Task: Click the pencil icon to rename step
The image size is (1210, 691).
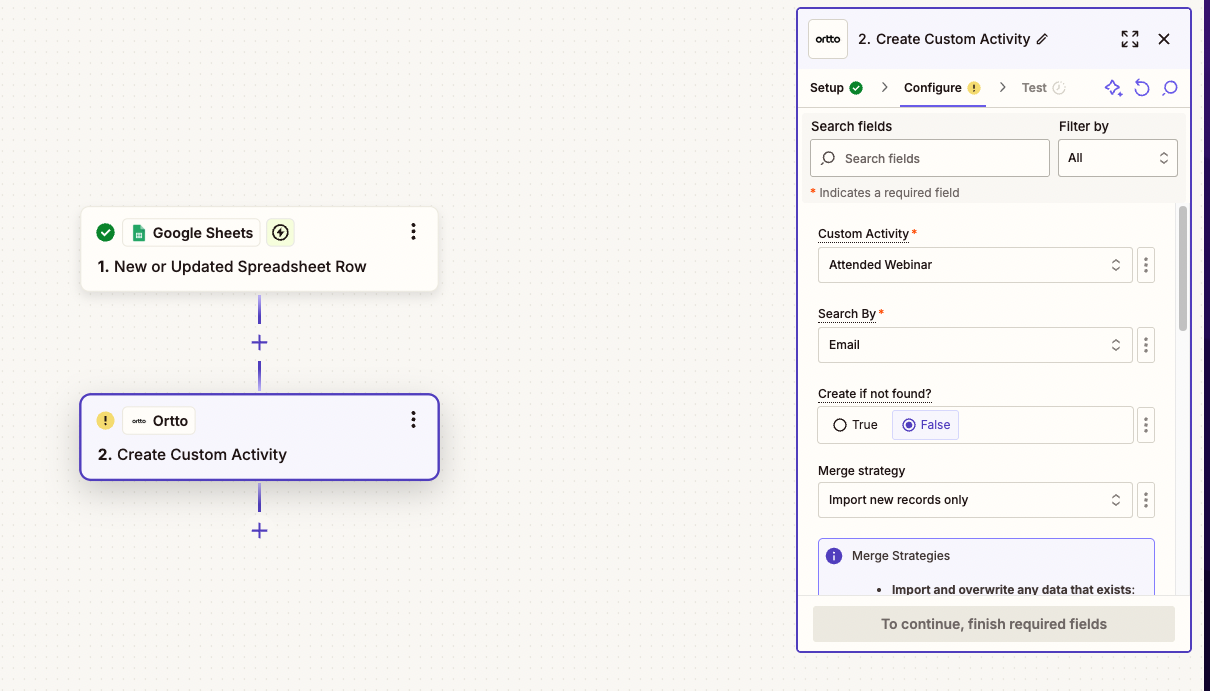Action: 1042,39
